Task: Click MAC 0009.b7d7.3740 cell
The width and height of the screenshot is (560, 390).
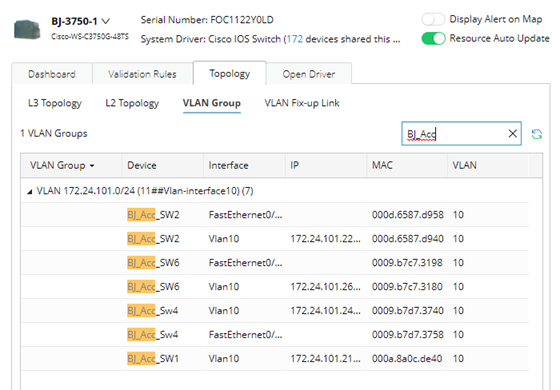Action: coord(408,310)
